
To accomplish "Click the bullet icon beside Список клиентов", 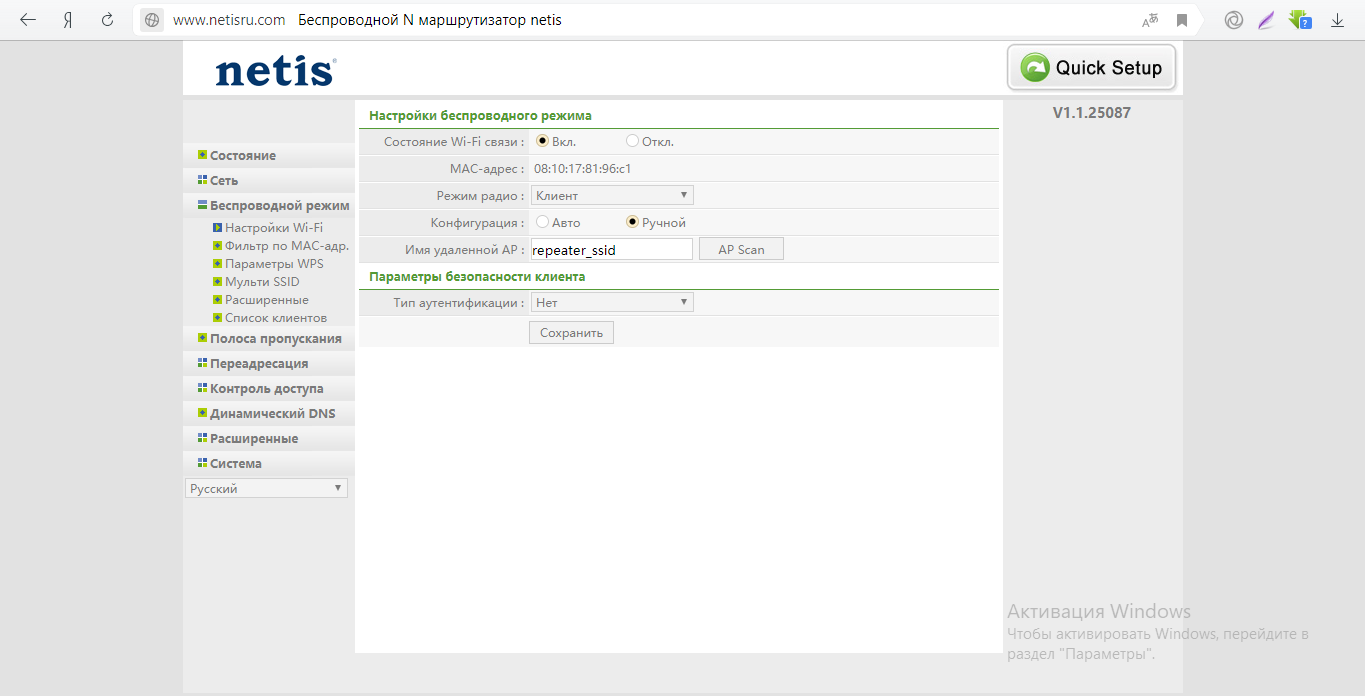I will point(216,318).
